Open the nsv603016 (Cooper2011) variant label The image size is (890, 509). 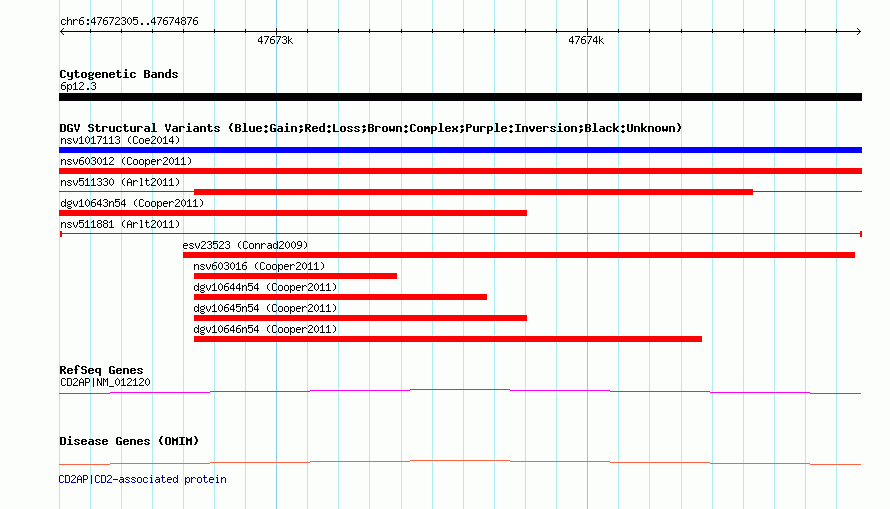[259, 266]
